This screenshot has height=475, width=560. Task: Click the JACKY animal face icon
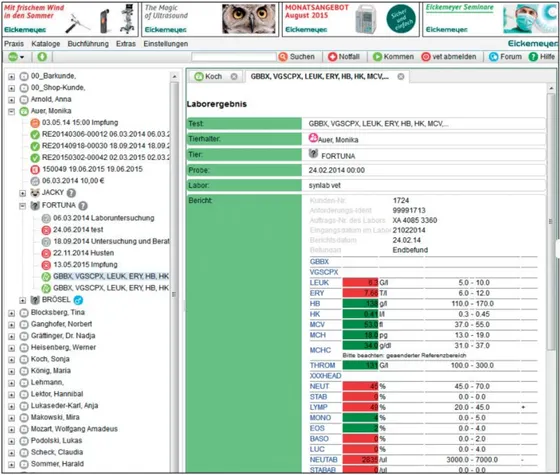[35, 193]
